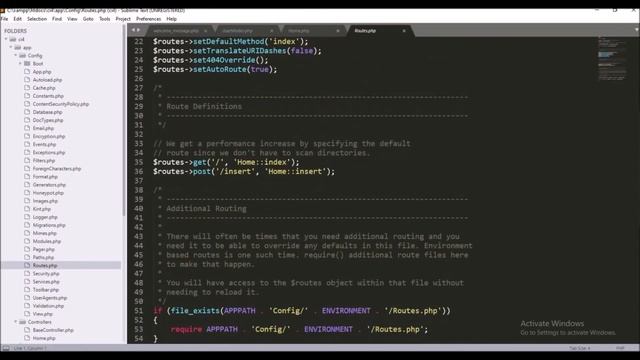Open Toolbar.php in sidebar
This screenshot has height=360, width=640.
pos(46,290)
